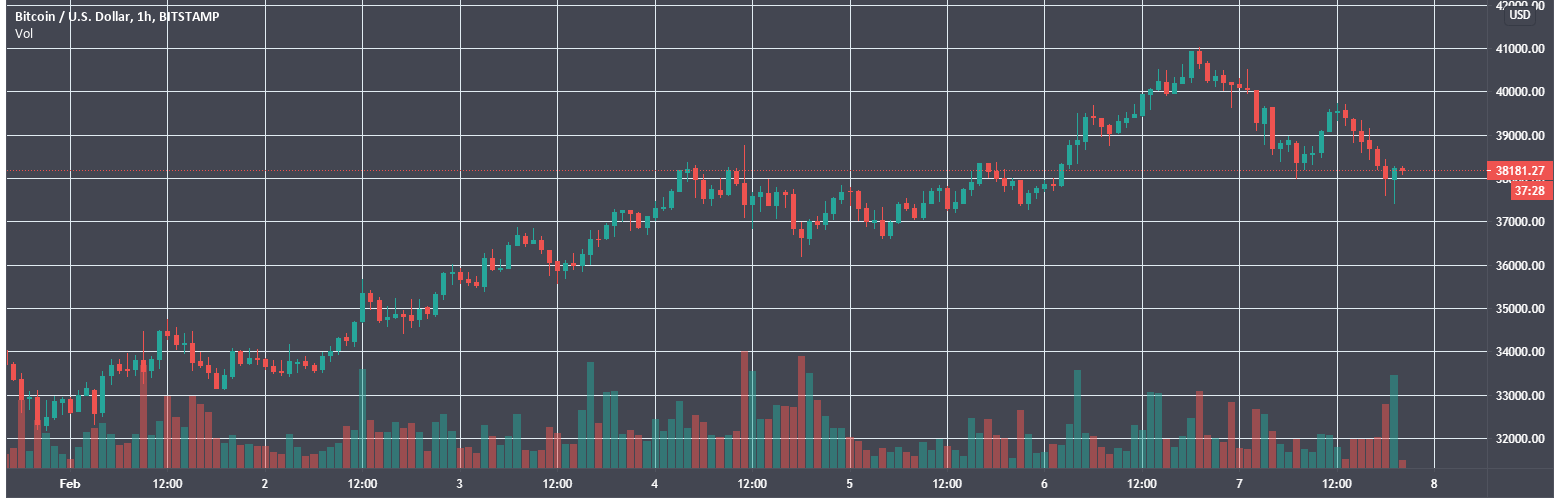Click the 41000.00 price axis label

(x=1518, y=49)
